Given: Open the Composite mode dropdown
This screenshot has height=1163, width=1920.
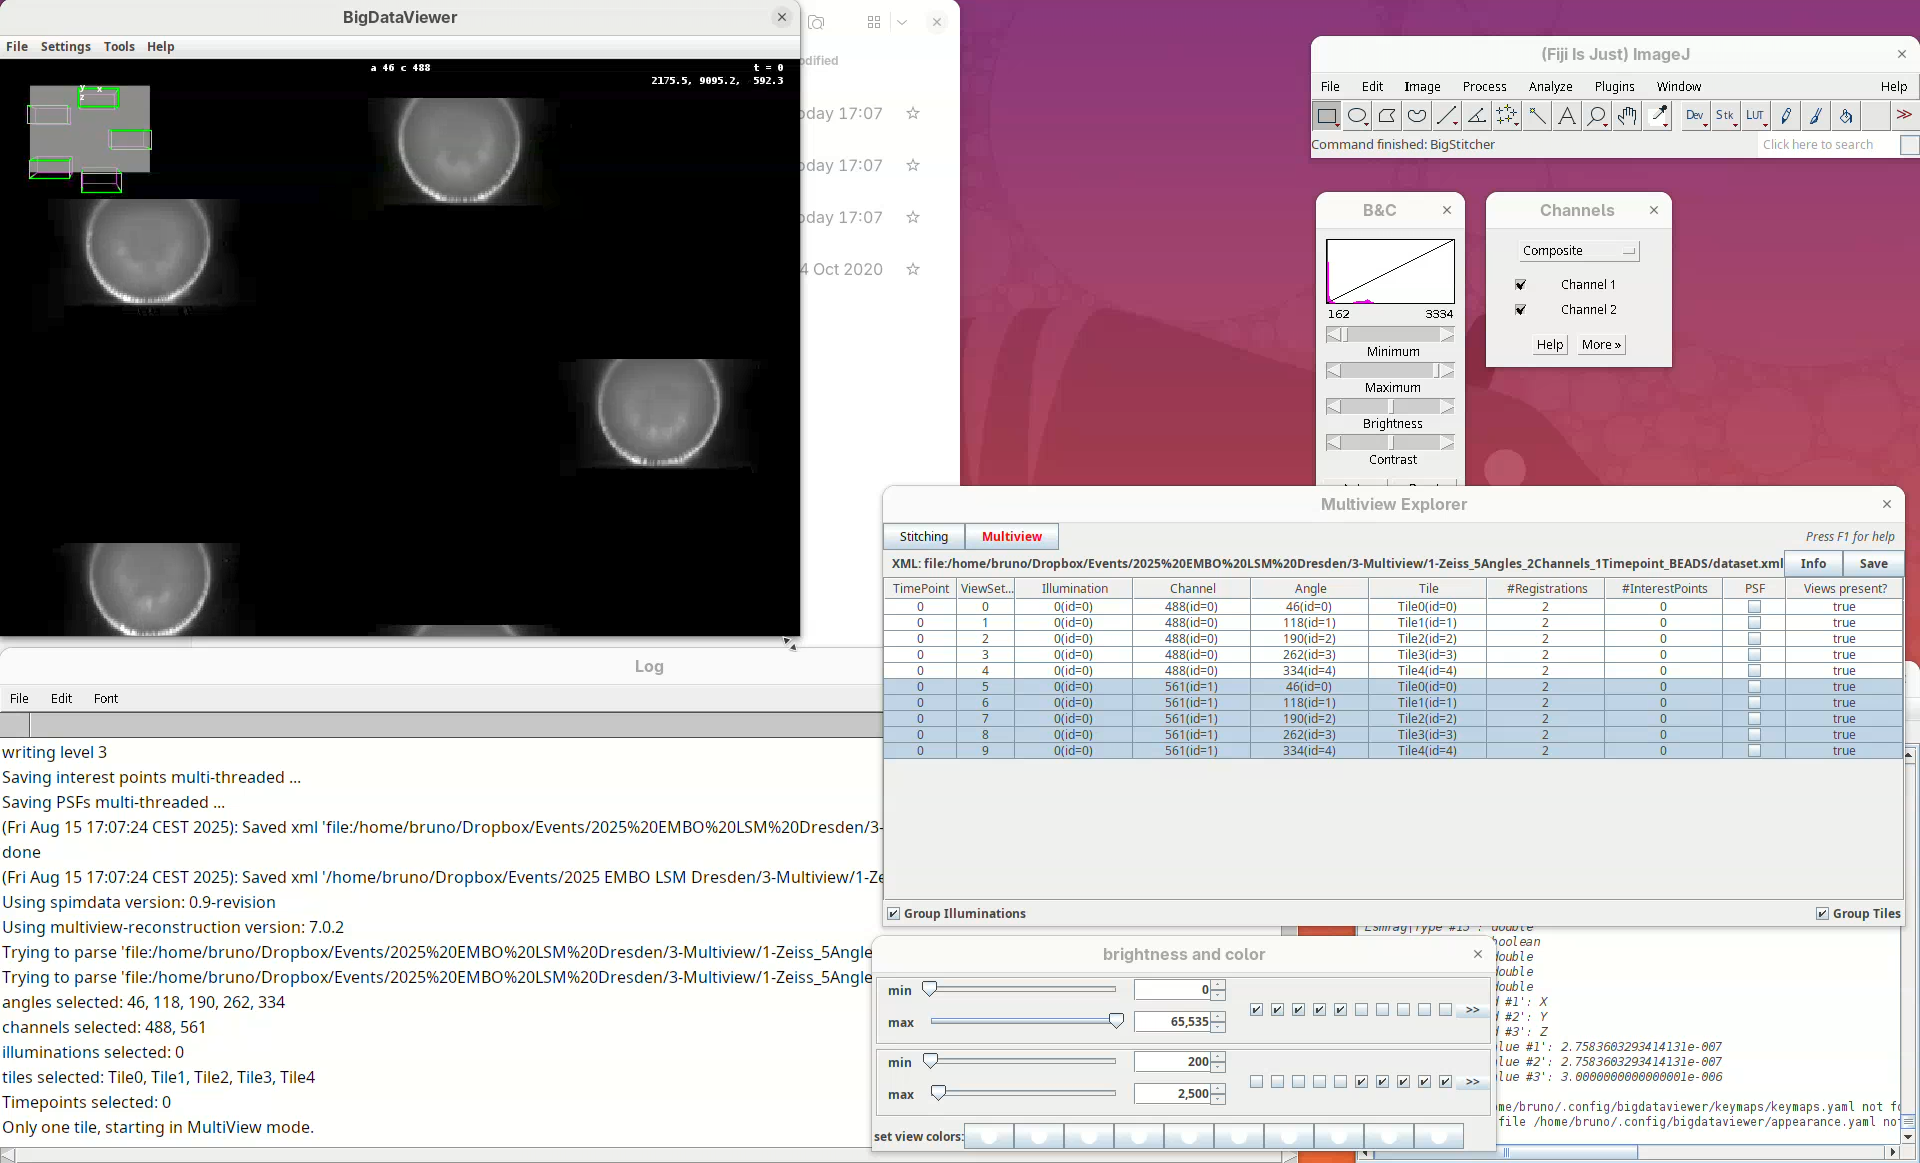Looking at the screenshot, I should click(1578, 251).
